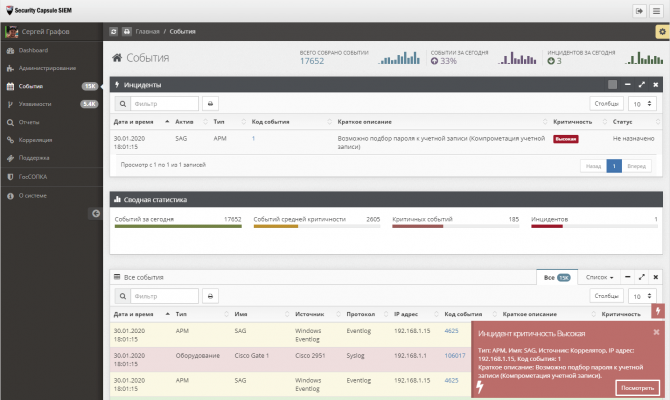Open the hamburger menu at top right
670x400 pixels.
click(x=658, y=10)
